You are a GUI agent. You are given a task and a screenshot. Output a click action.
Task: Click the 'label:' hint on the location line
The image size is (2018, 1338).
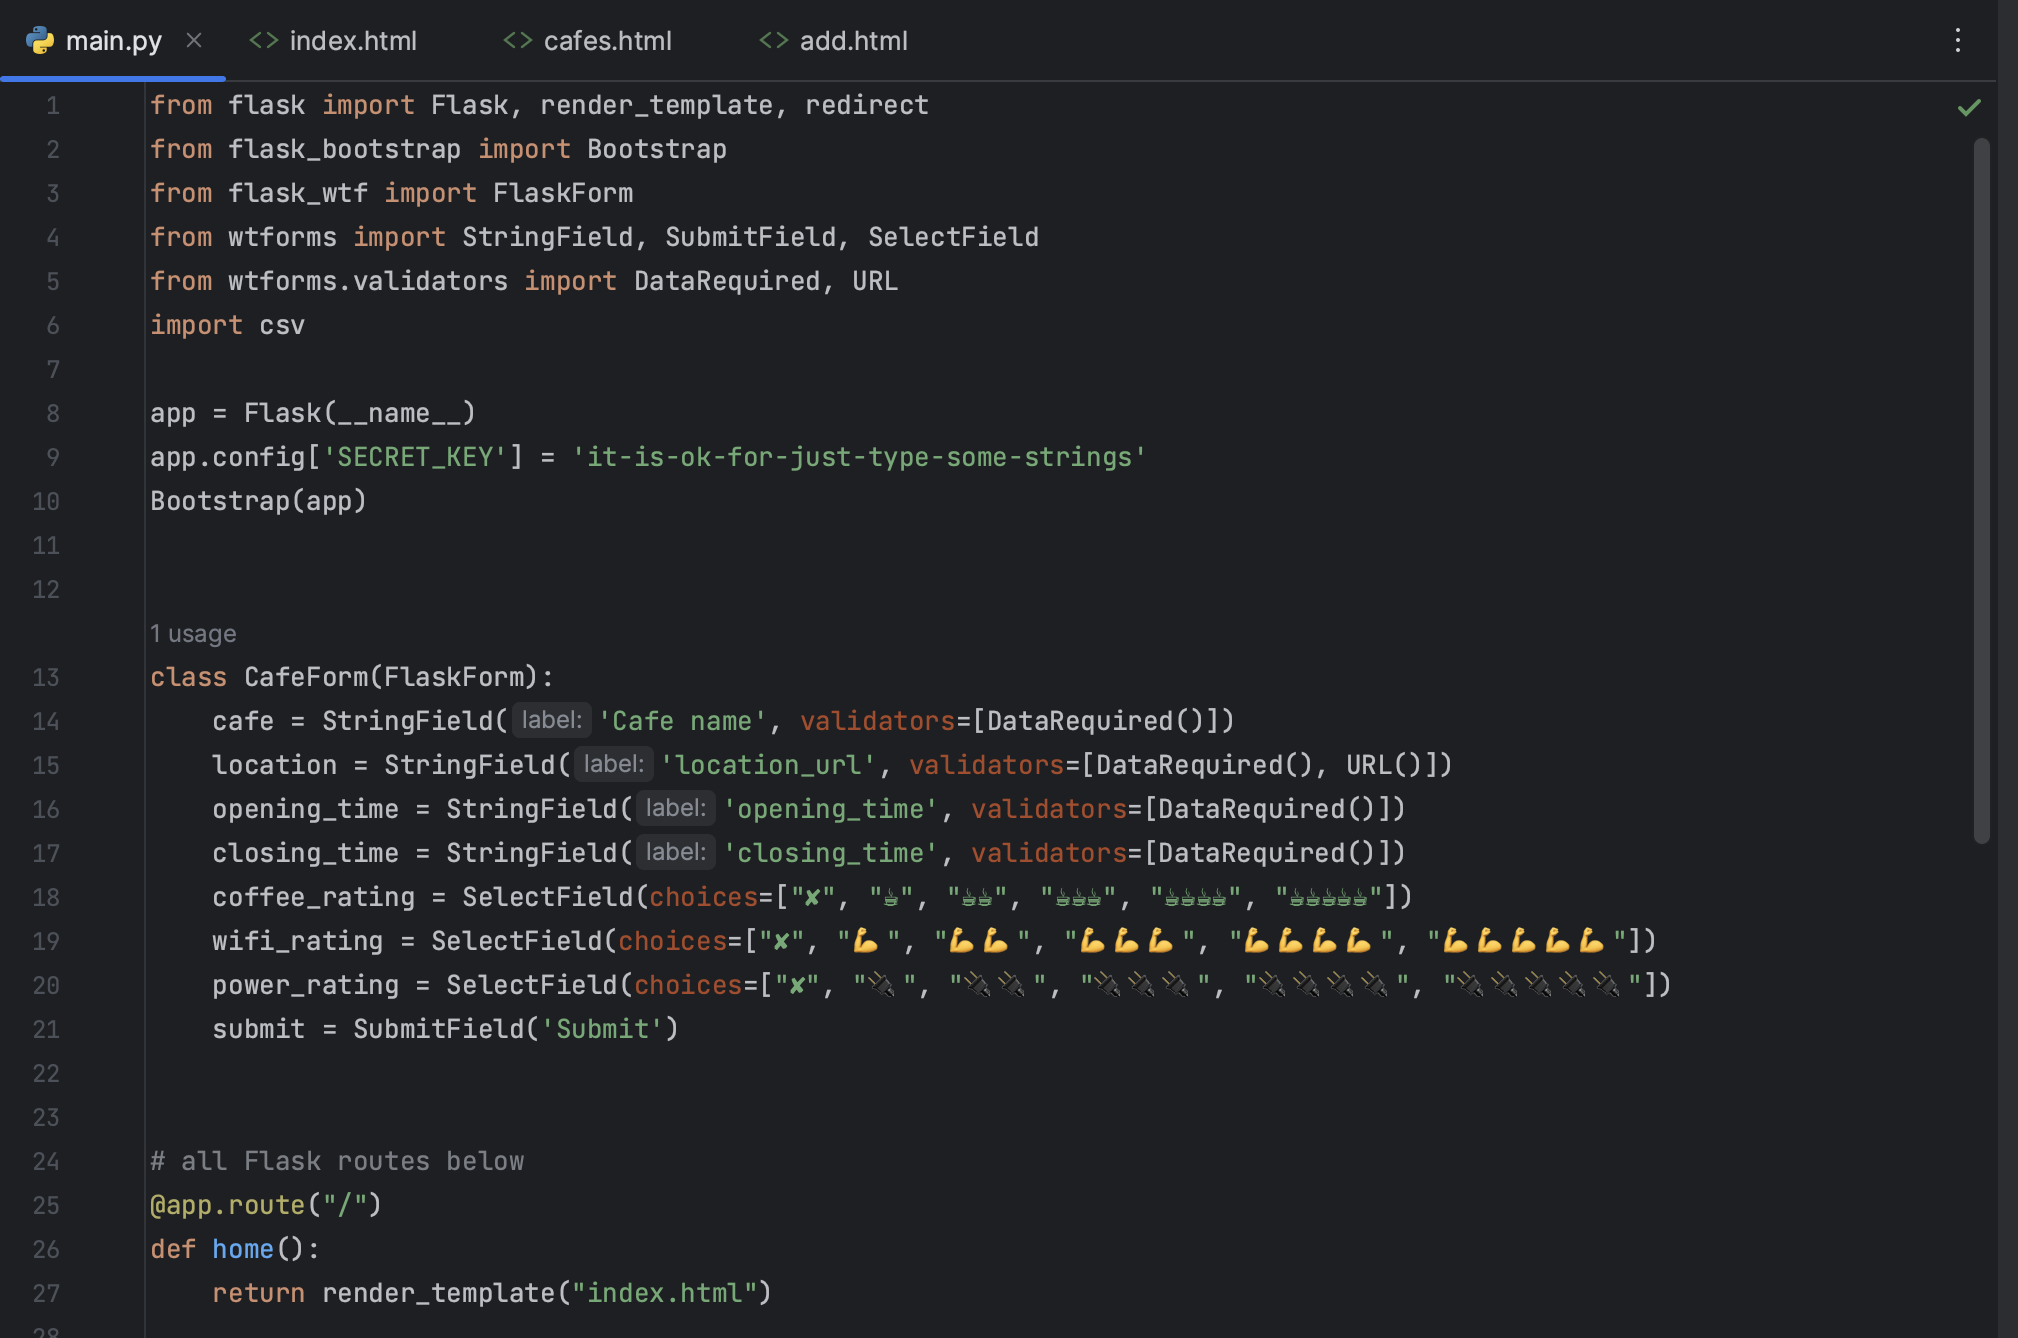pyautogui.click(x=614, y=764)
